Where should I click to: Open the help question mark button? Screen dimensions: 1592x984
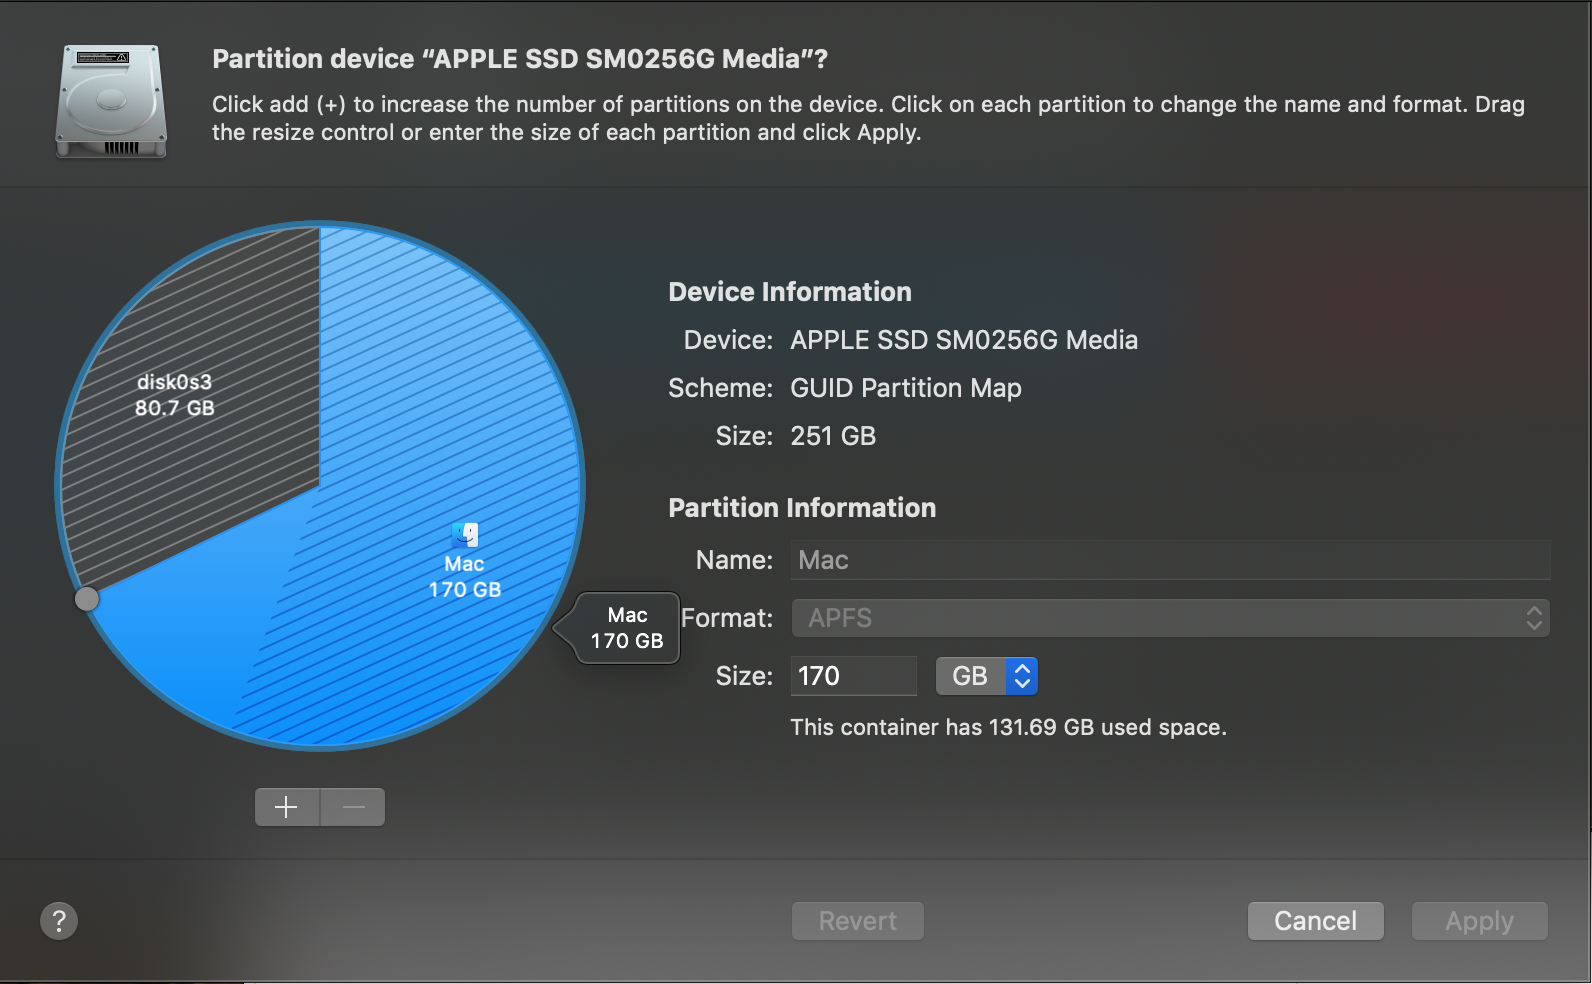(x=59, y=921)
